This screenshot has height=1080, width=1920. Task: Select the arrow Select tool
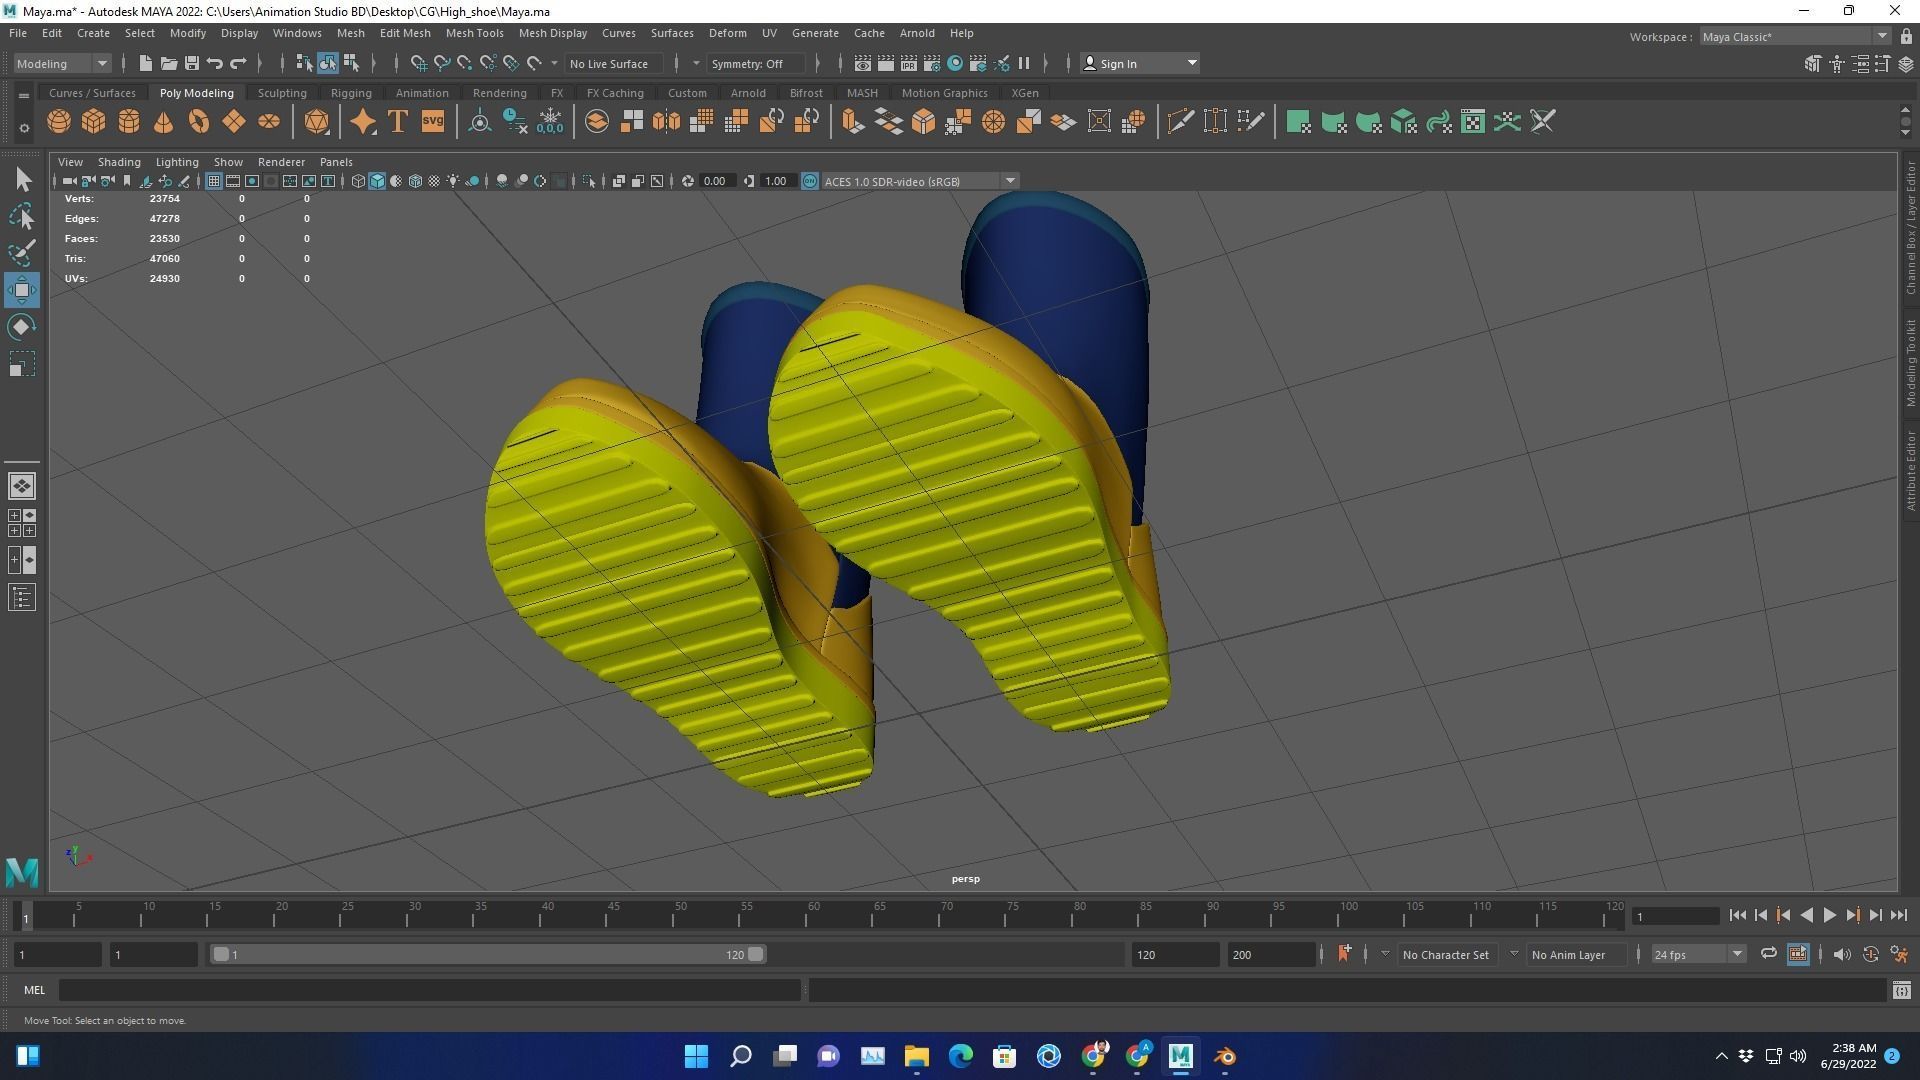pos(22,179)
